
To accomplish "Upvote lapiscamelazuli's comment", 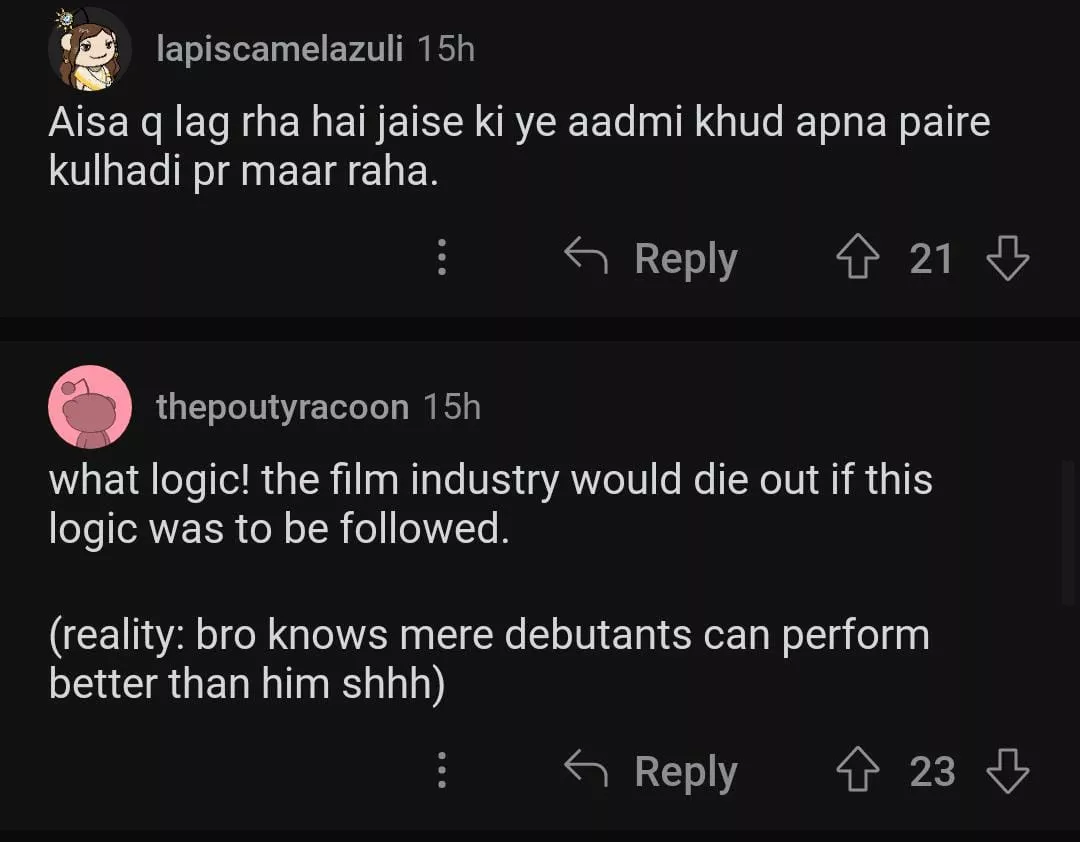I will [x=858, y=259].
